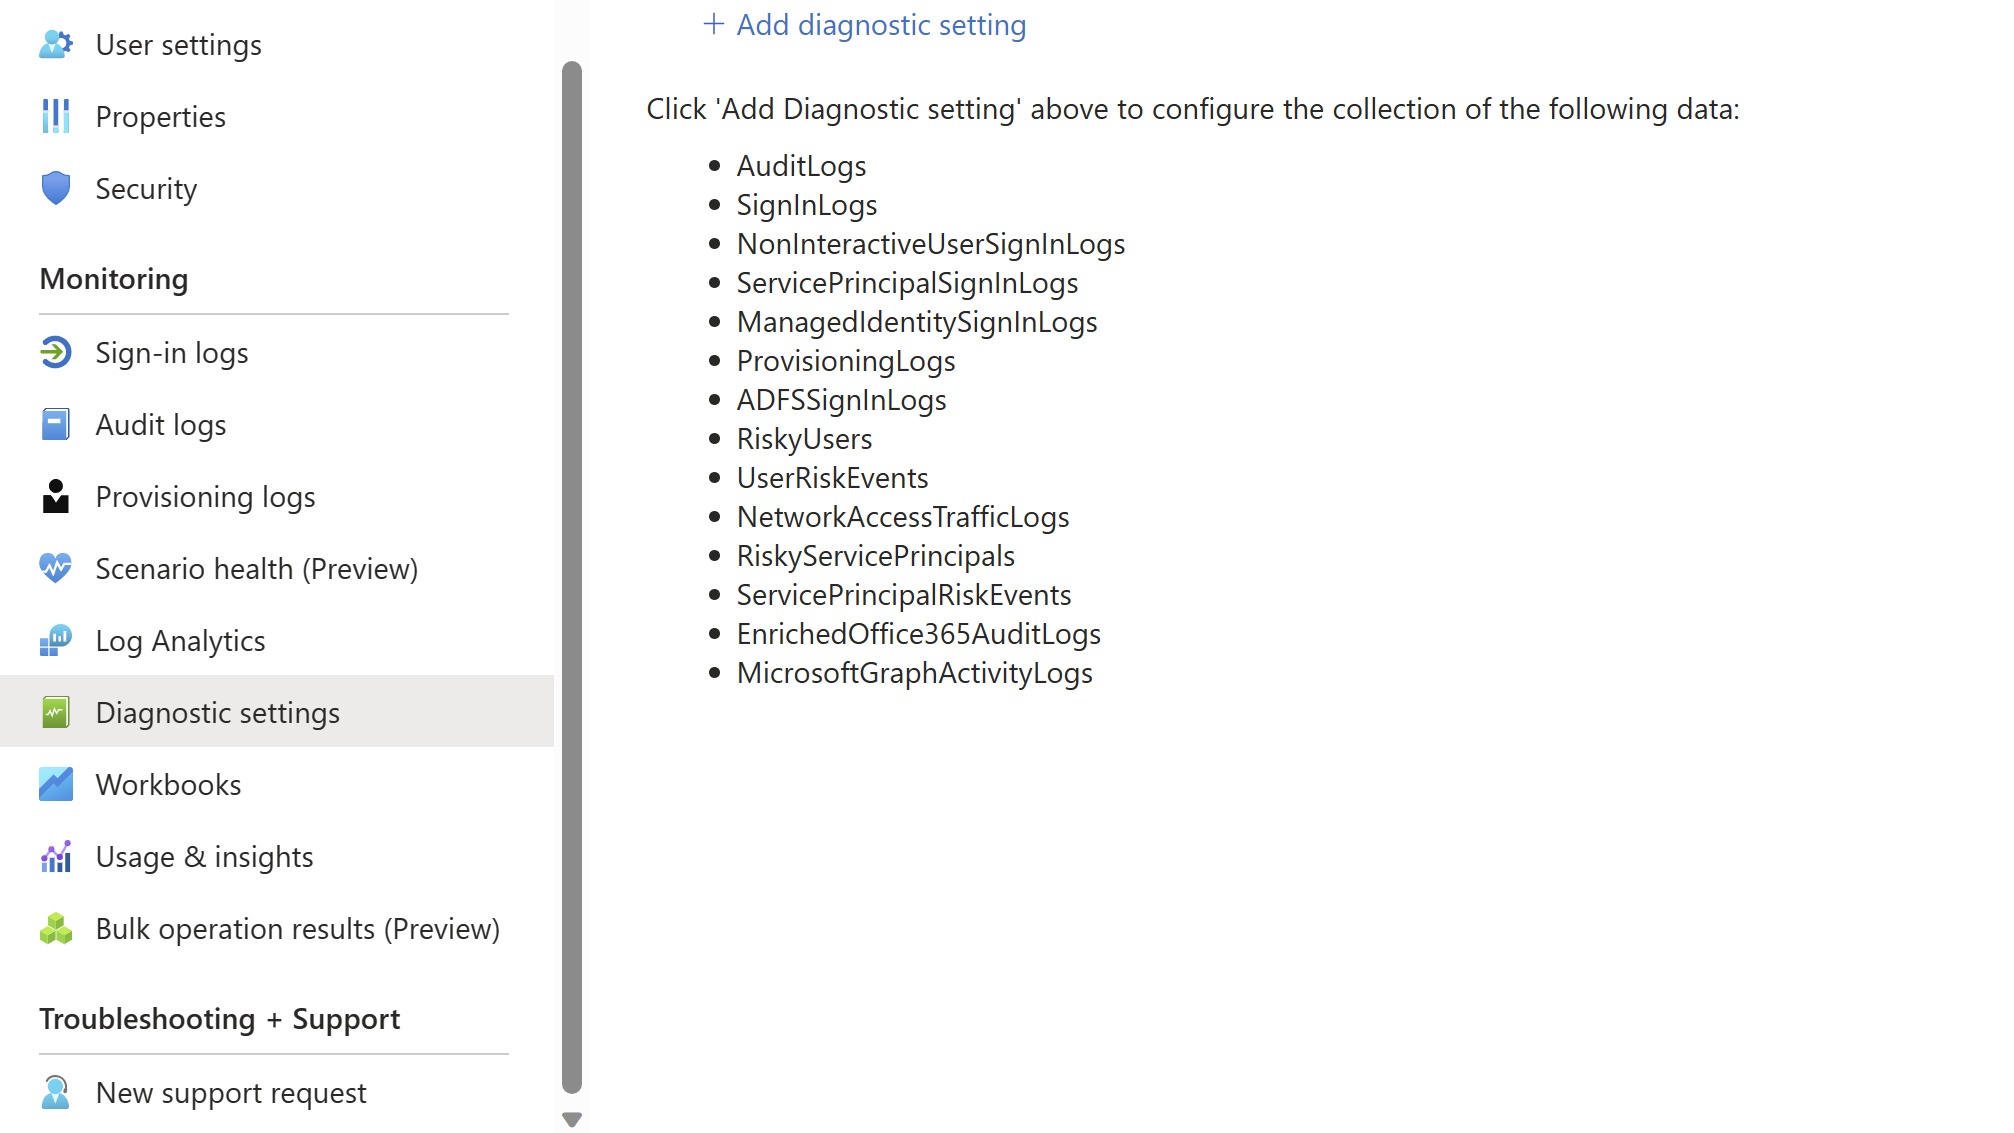2014x1133 pixels.
Task: Open Bulk operation results (Preview)
Action: (297, 929)
